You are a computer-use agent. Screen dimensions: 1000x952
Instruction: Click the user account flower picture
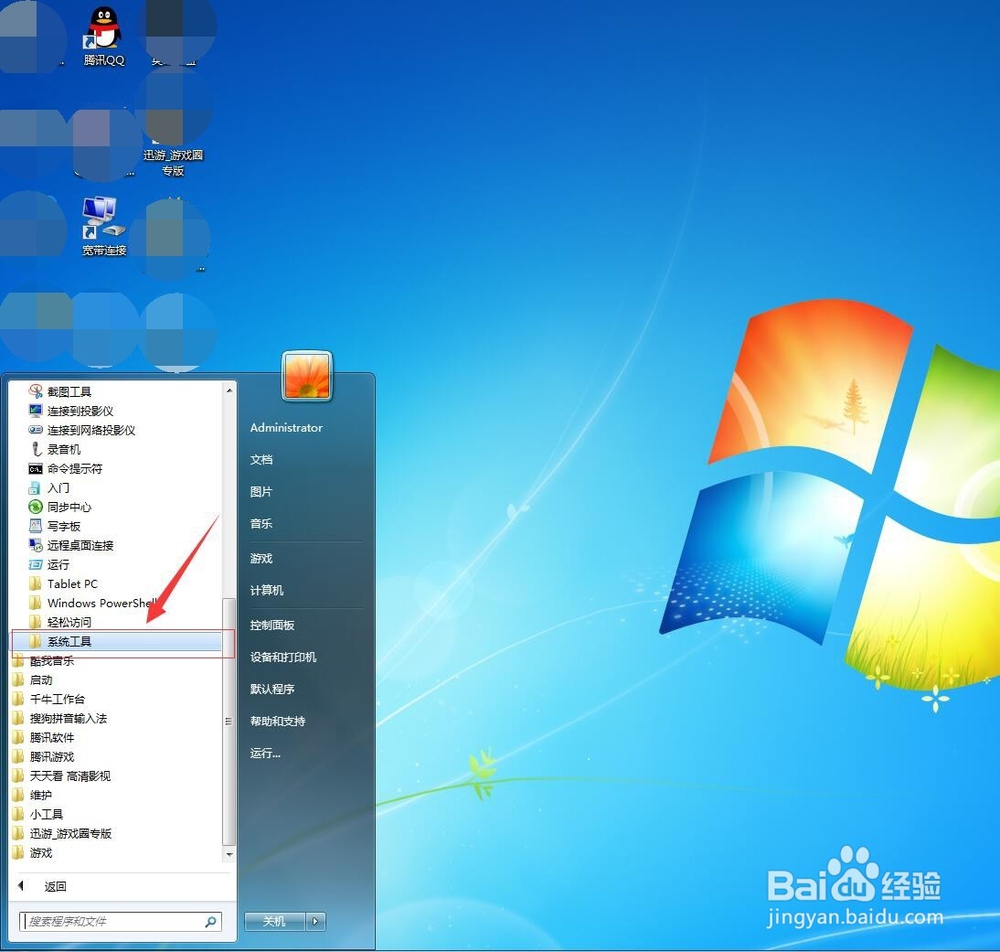pos(307,376)
